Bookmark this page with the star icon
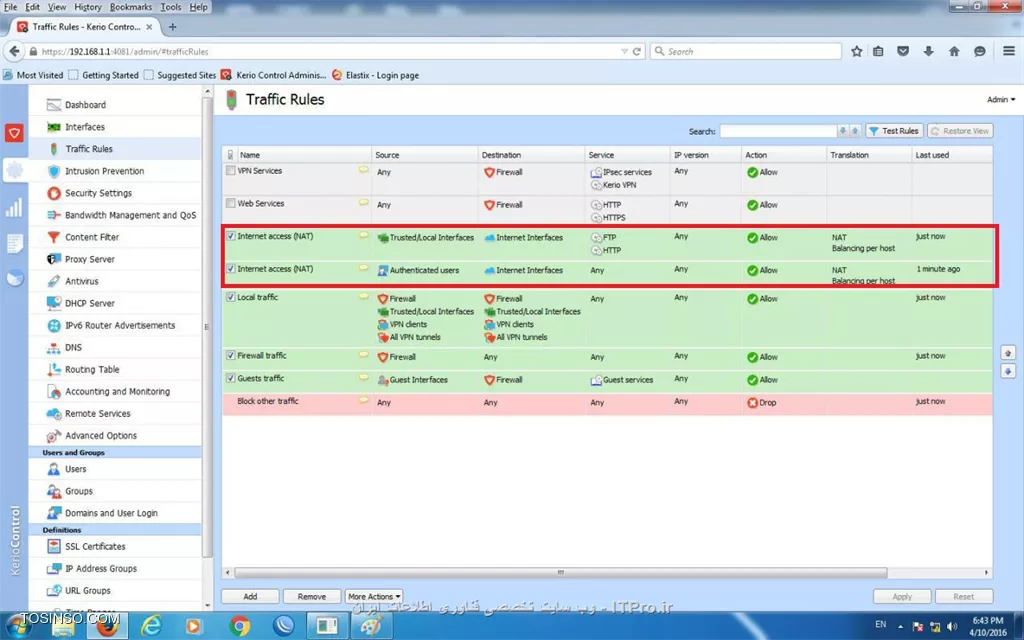 pos(856,52)
